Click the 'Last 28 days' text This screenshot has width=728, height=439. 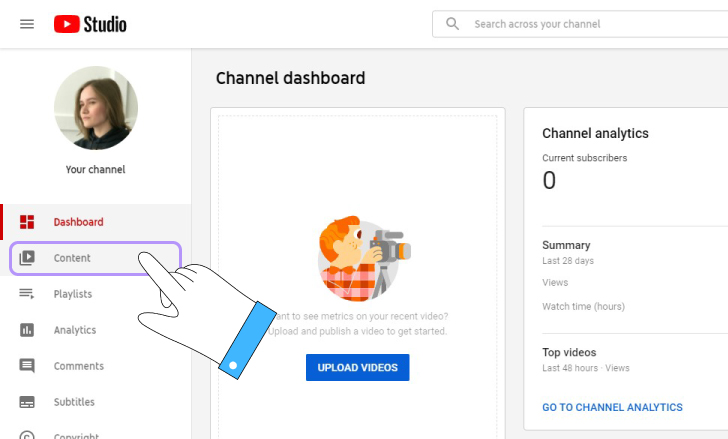[x=568, y=261]
